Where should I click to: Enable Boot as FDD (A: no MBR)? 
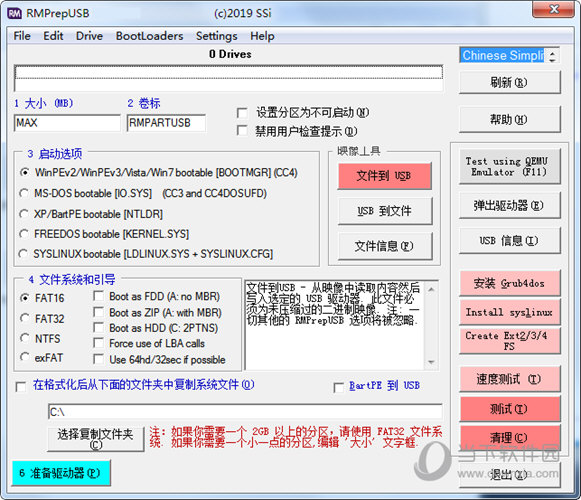[99, 296]
